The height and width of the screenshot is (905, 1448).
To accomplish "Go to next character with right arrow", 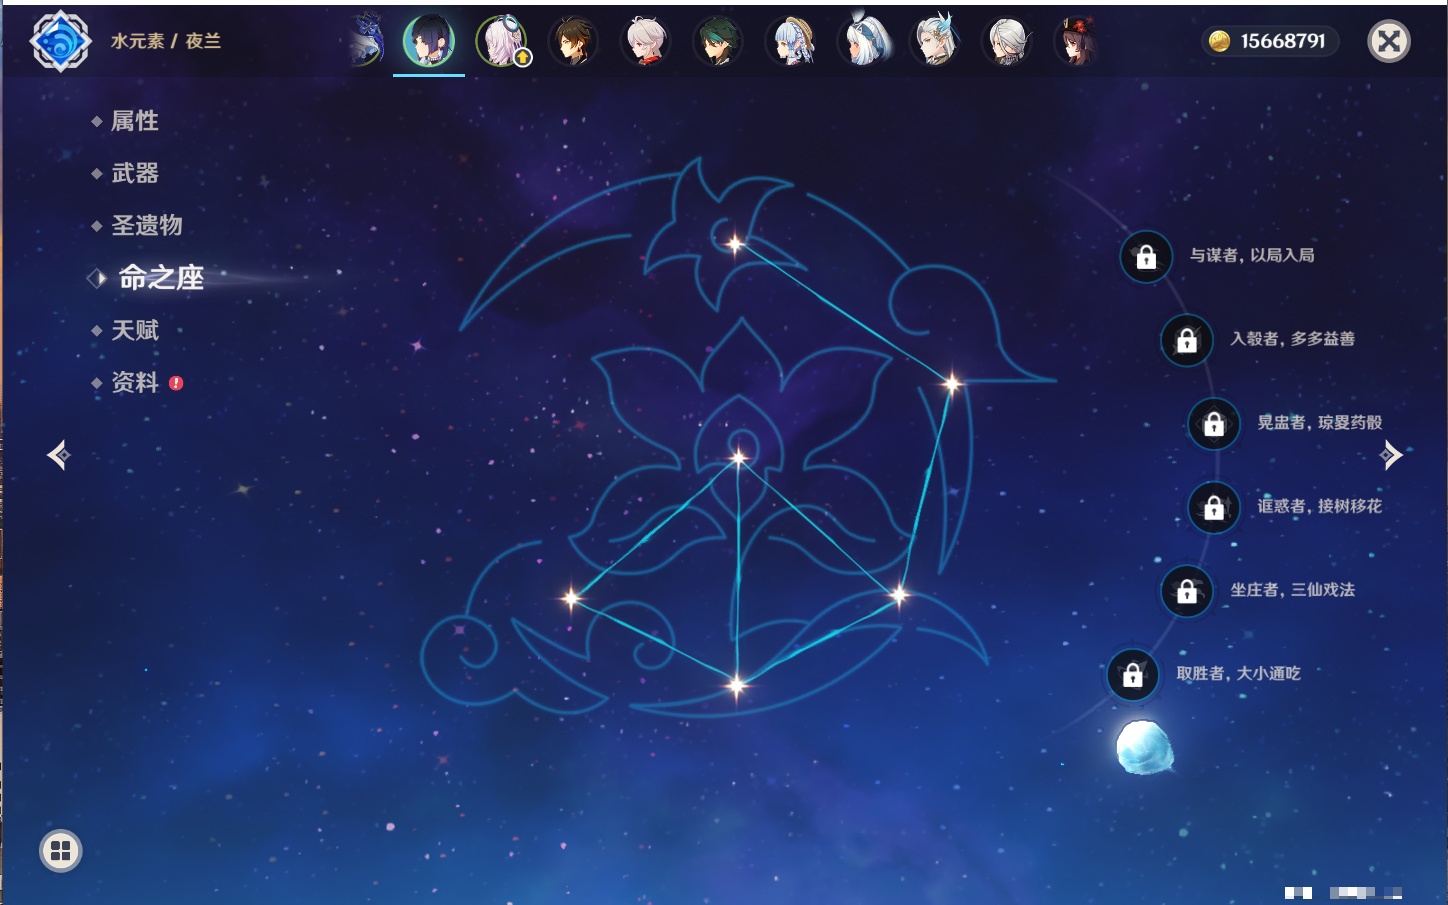I will (x=1390, y=455).
